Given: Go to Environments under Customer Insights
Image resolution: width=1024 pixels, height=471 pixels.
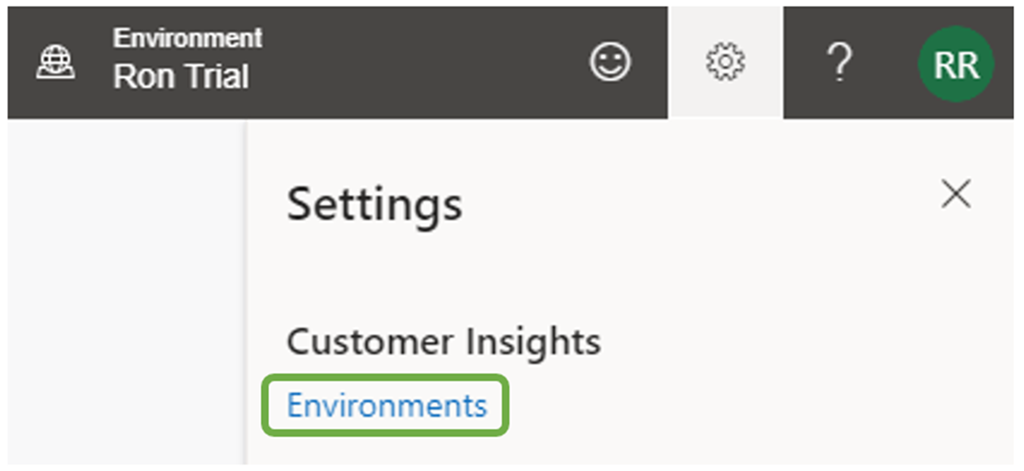Looking at the screenshot, I should click(386, 405).
